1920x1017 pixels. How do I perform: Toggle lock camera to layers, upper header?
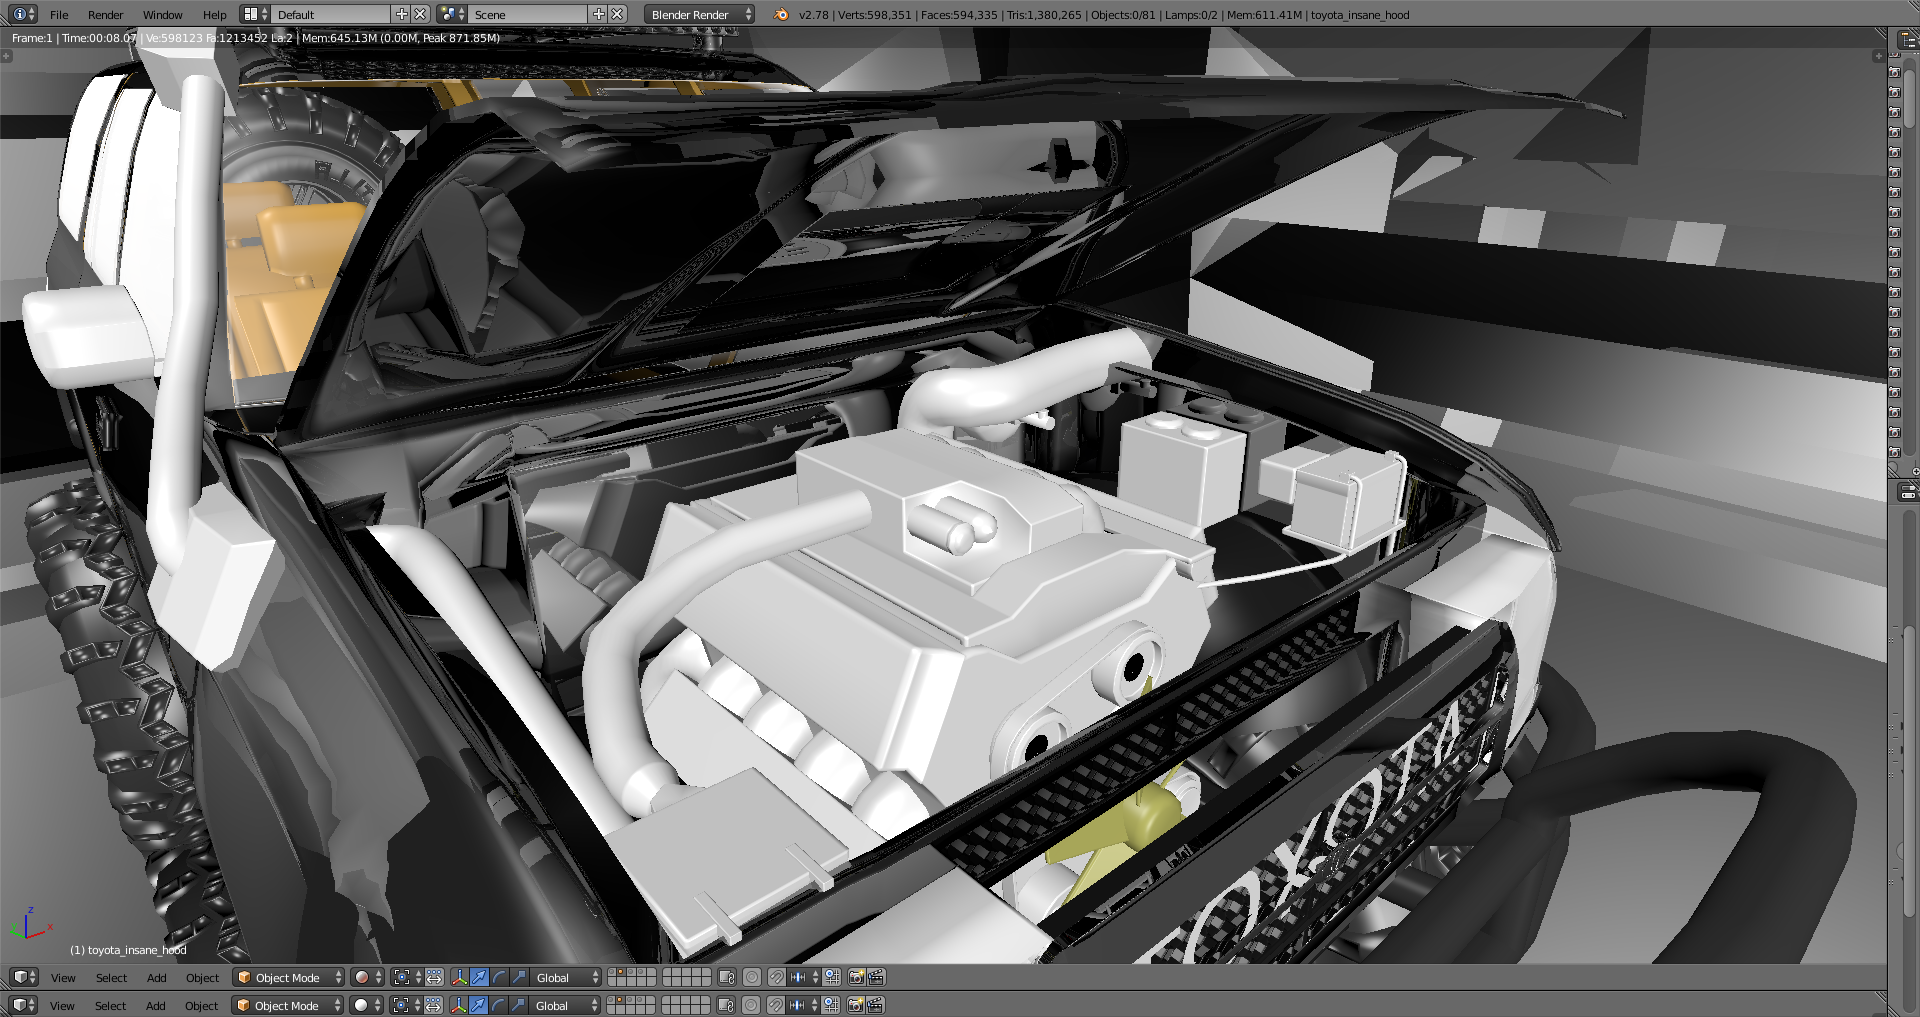click(727, 977)
